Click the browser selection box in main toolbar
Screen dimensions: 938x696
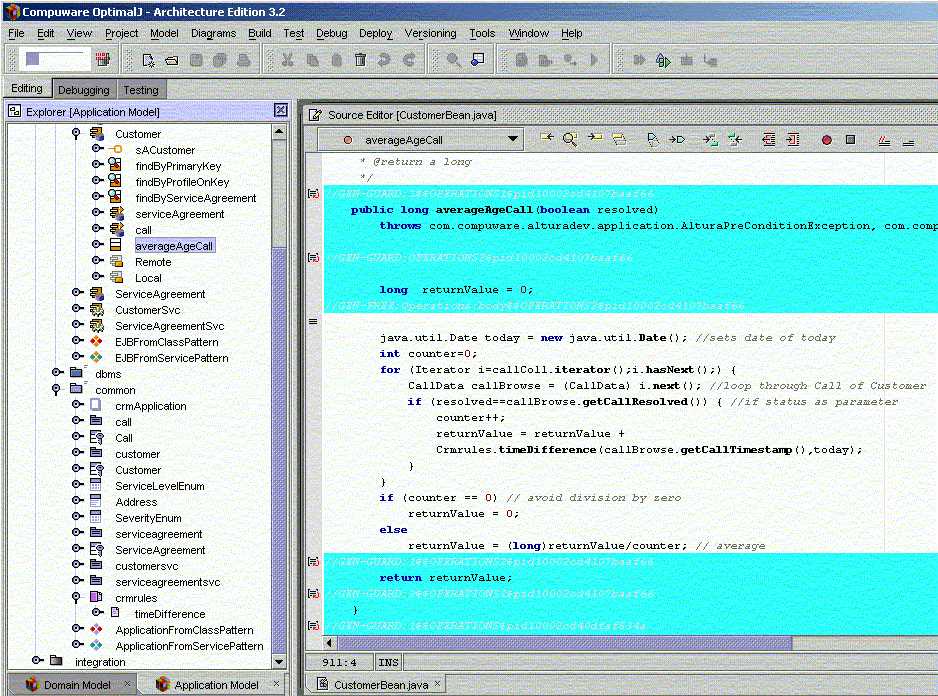pos(56,59)
